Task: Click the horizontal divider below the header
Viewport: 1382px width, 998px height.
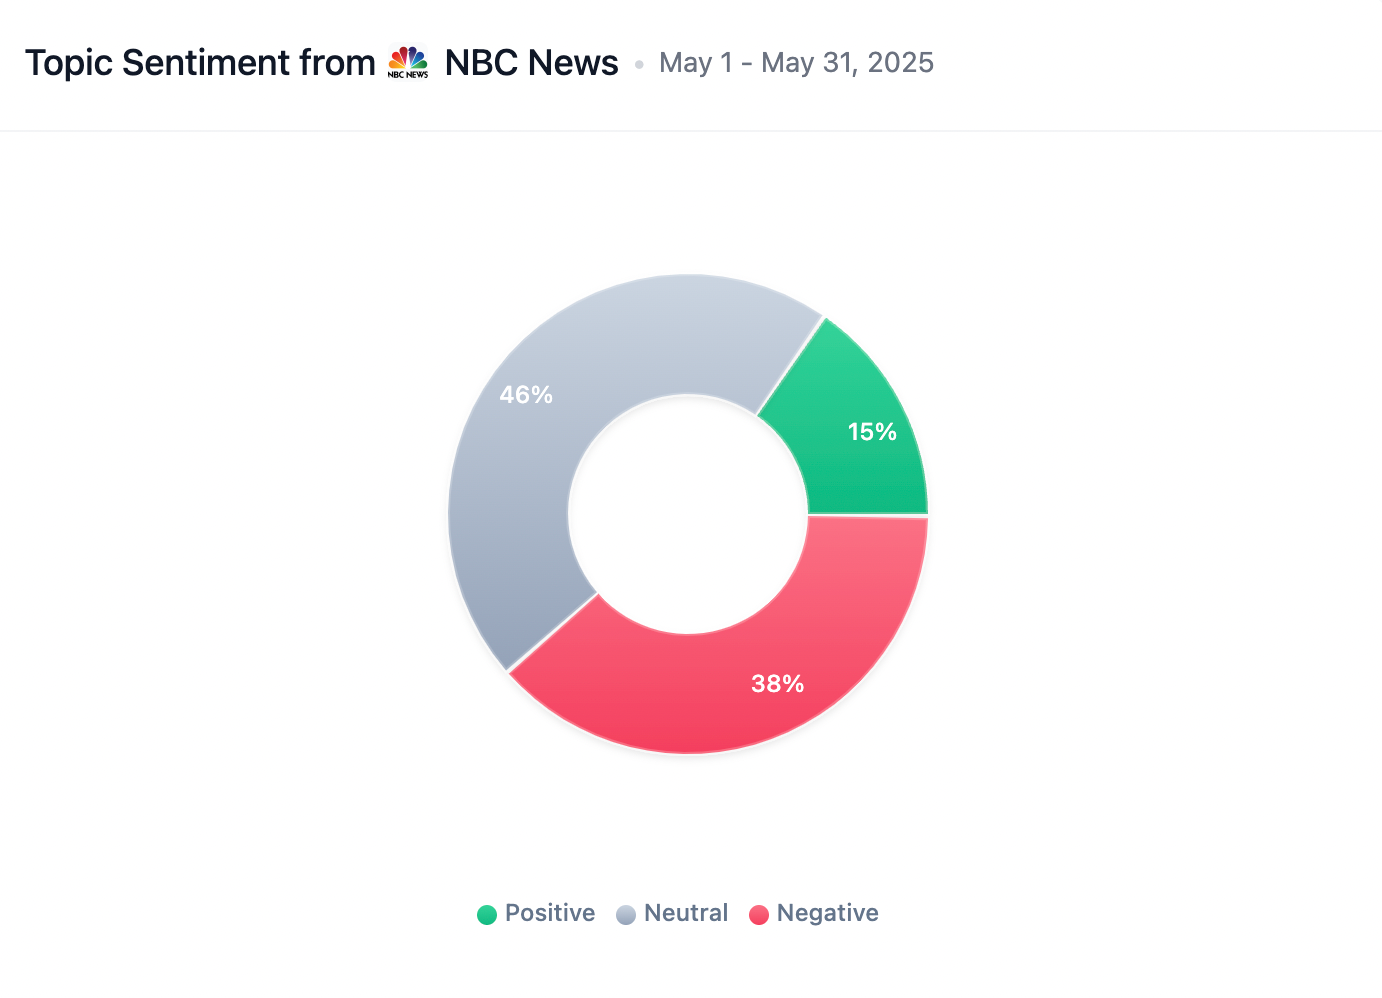Action: coord(691,130)
